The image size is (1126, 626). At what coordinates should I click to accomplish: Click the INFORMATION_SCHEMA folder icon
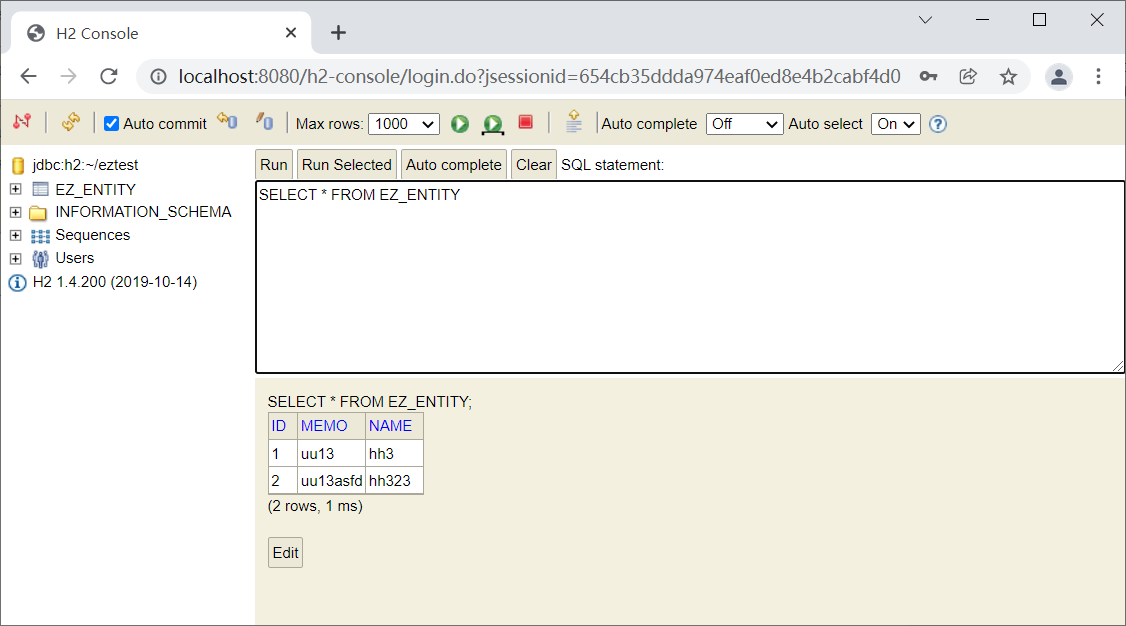[38, 212]
